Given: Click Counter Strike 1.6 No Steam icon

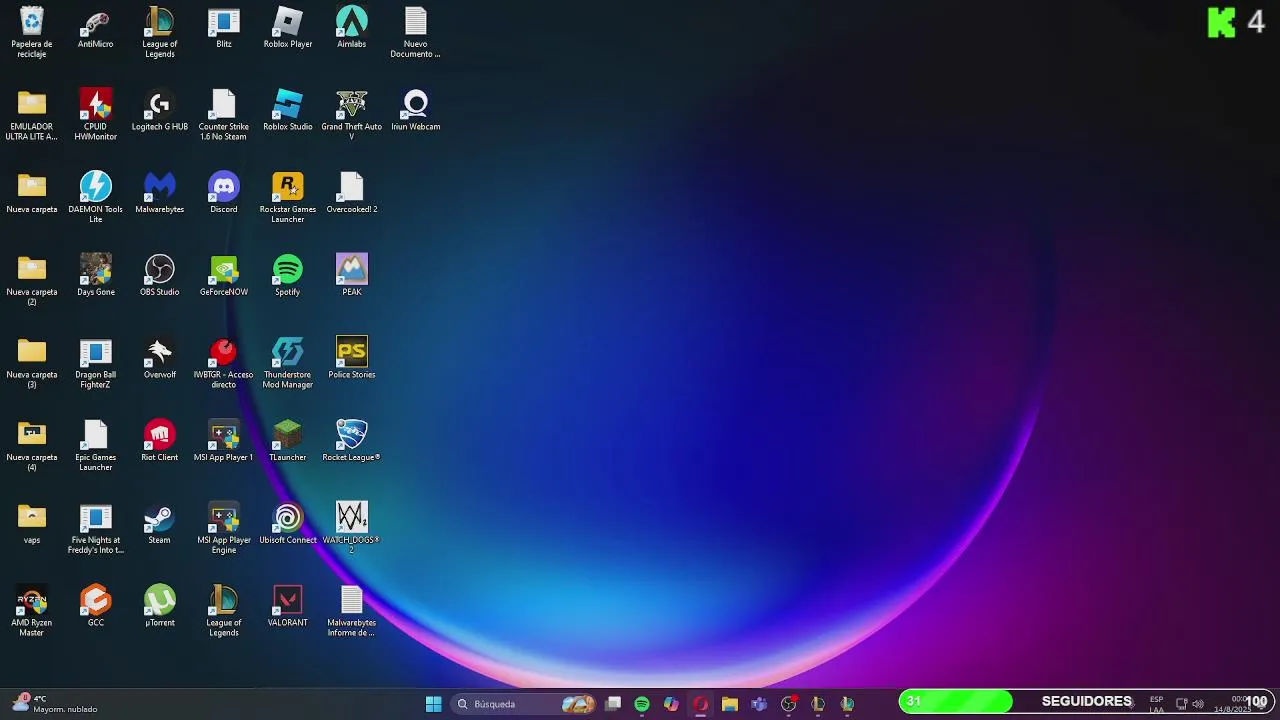Looking at the screenshot, I should (224, 115).
